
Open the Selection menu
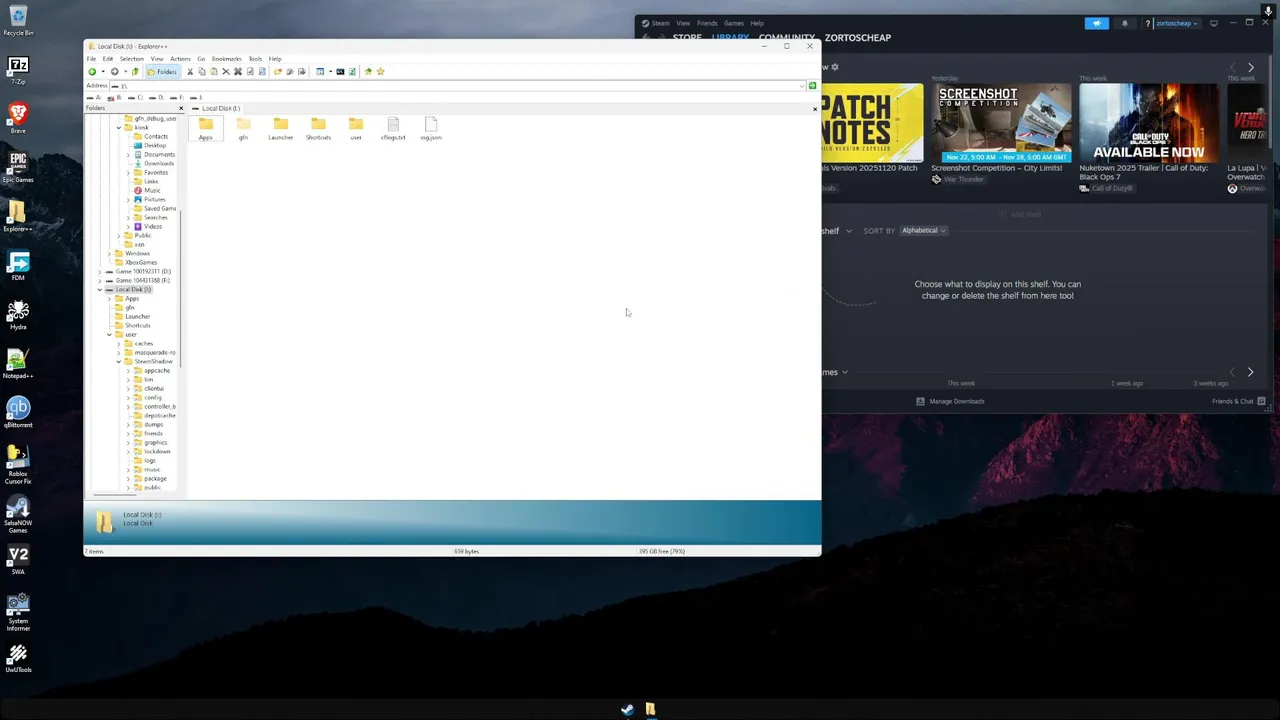132,59
